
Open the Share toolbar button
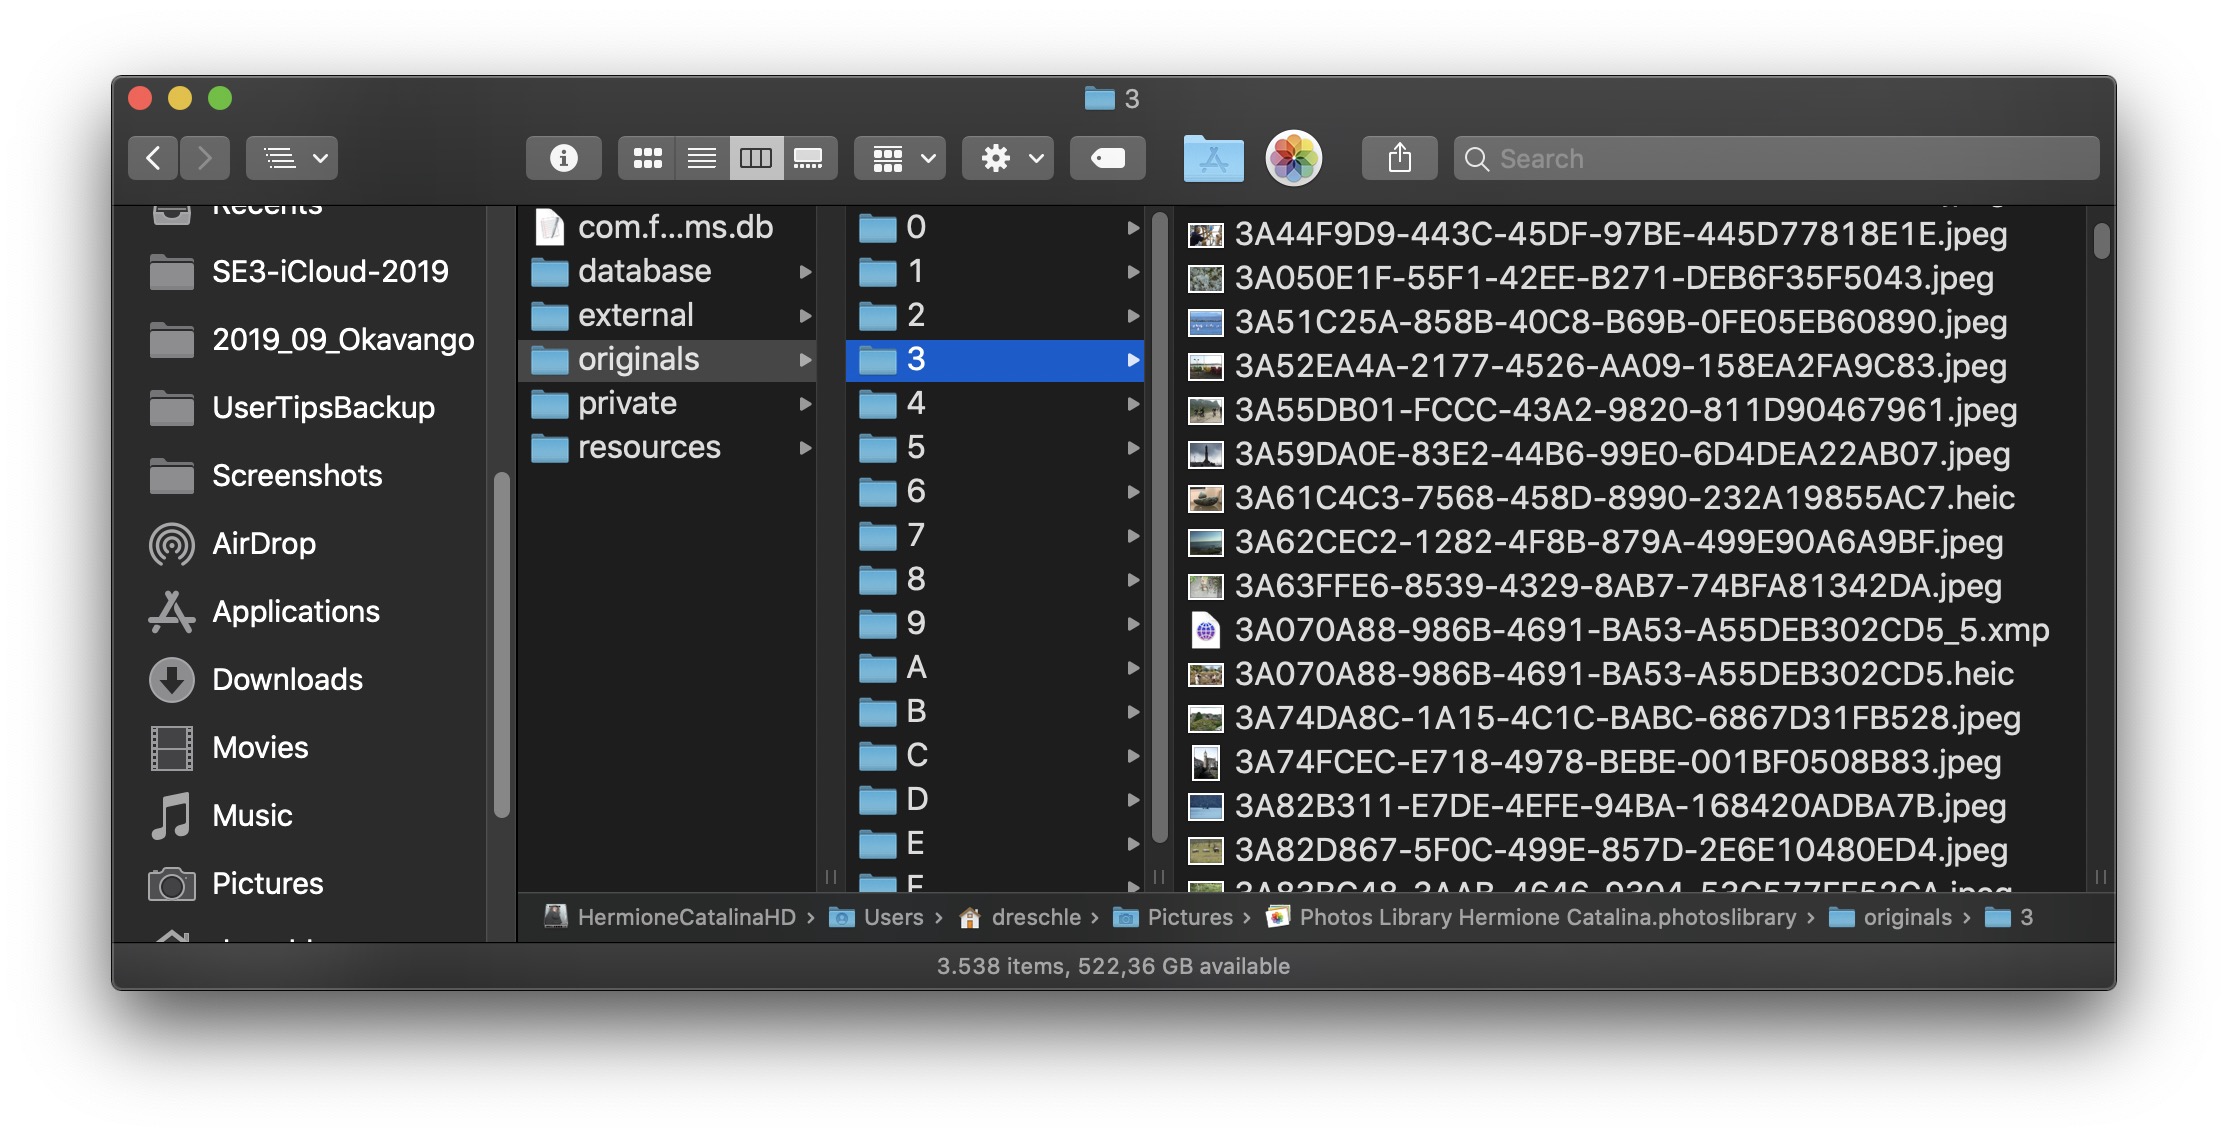(1399, 158)
